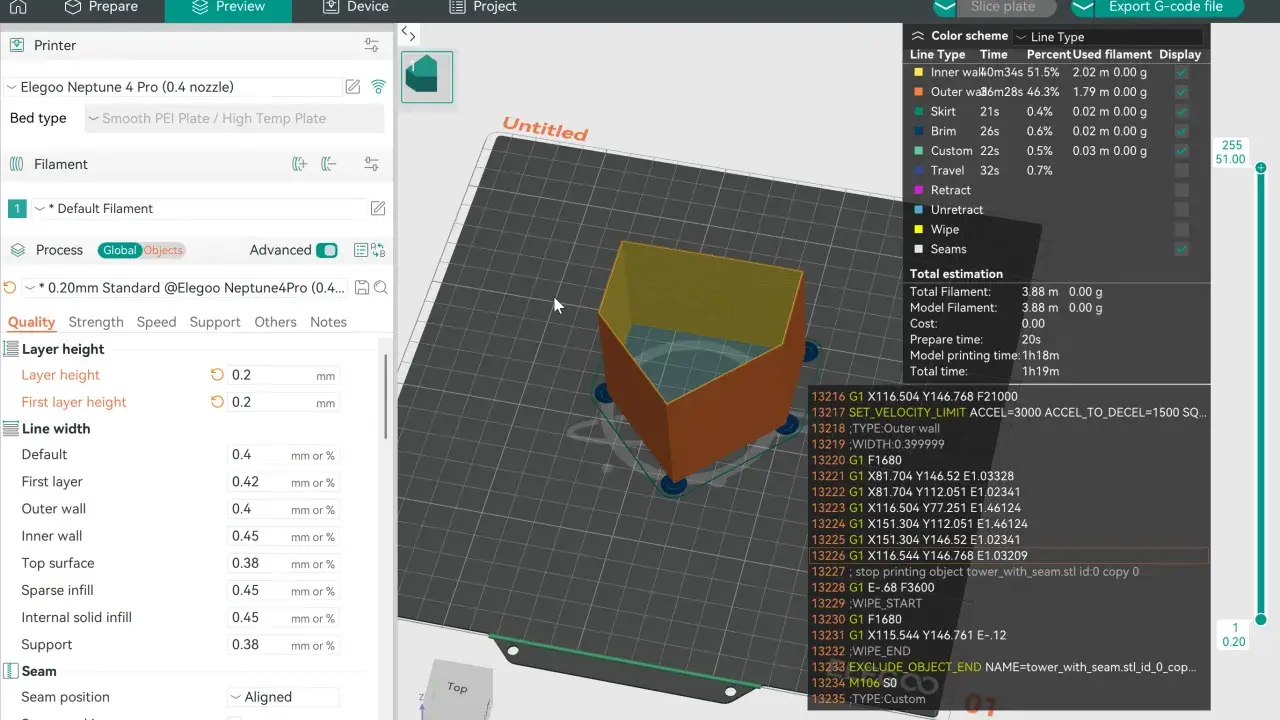Open the Seam position Aligned dropdown

click(283, 697)
